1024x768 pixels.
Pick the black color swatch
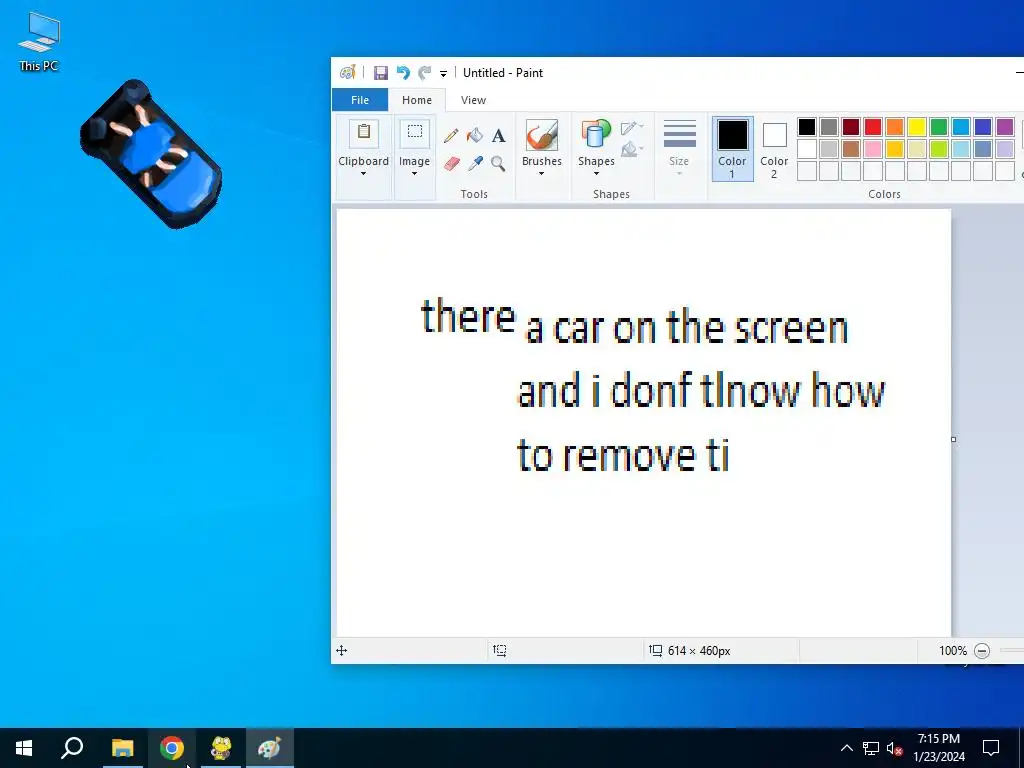point(807,127)
